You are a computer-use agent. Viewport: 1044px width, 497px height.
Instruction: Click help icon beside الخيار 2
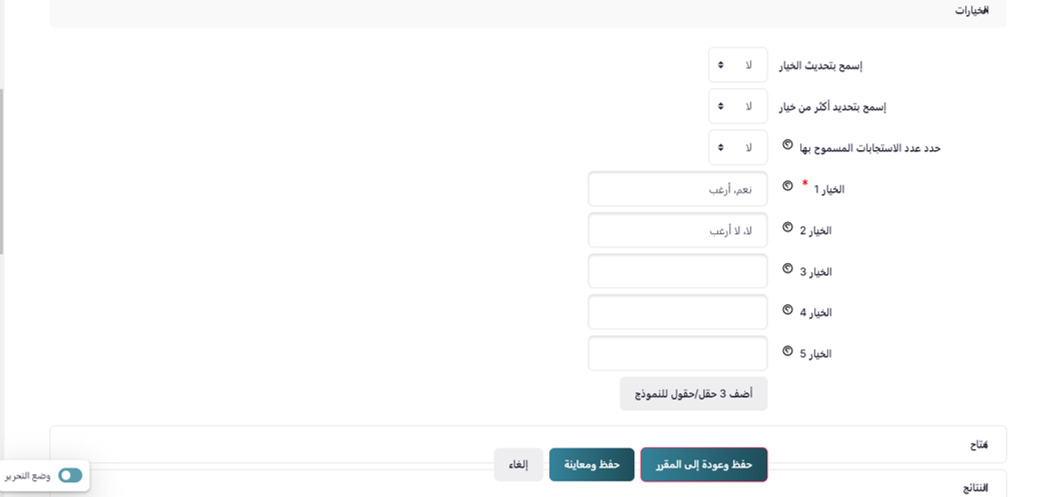click(x=788, y=228)
